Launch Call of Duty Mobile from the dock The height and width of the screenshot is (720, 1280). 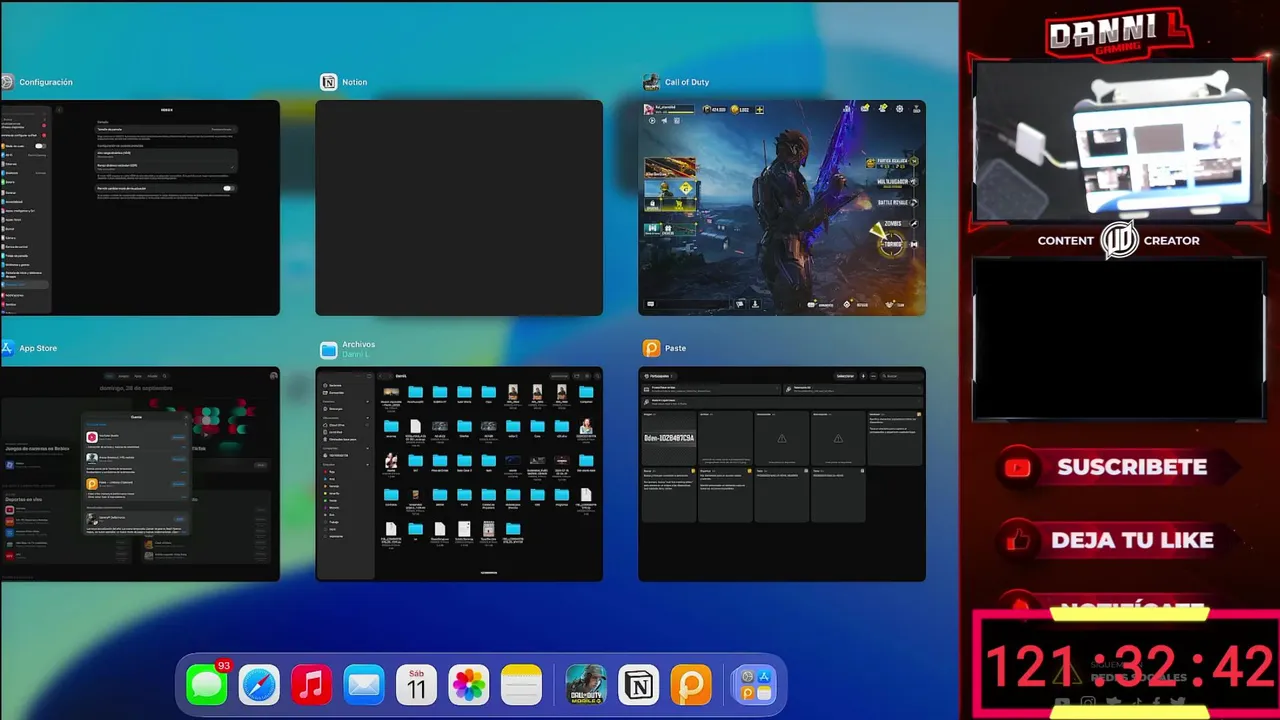(586, 686)
